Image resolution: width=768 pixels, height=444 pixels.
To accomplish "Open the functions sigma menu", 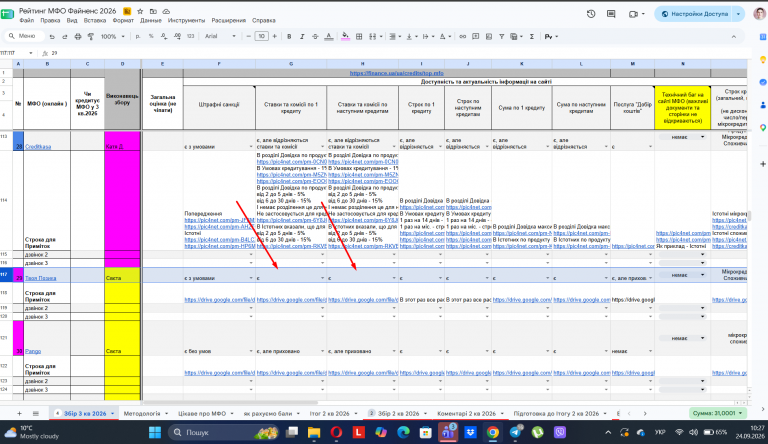I will click(531, 36).
